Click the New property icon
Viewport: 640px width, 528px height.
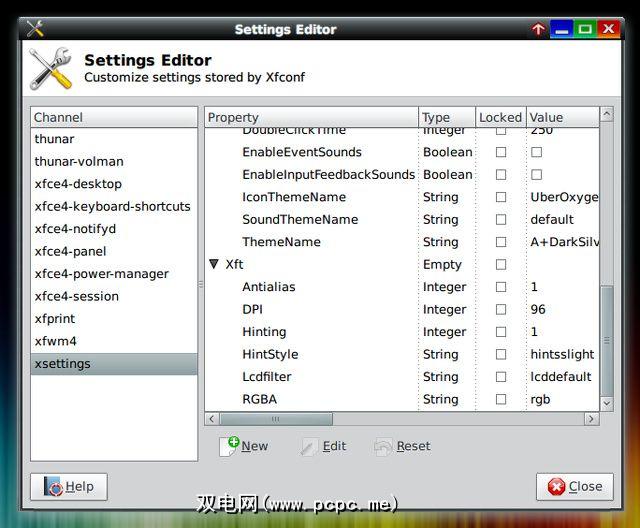[x=229, y=446]
